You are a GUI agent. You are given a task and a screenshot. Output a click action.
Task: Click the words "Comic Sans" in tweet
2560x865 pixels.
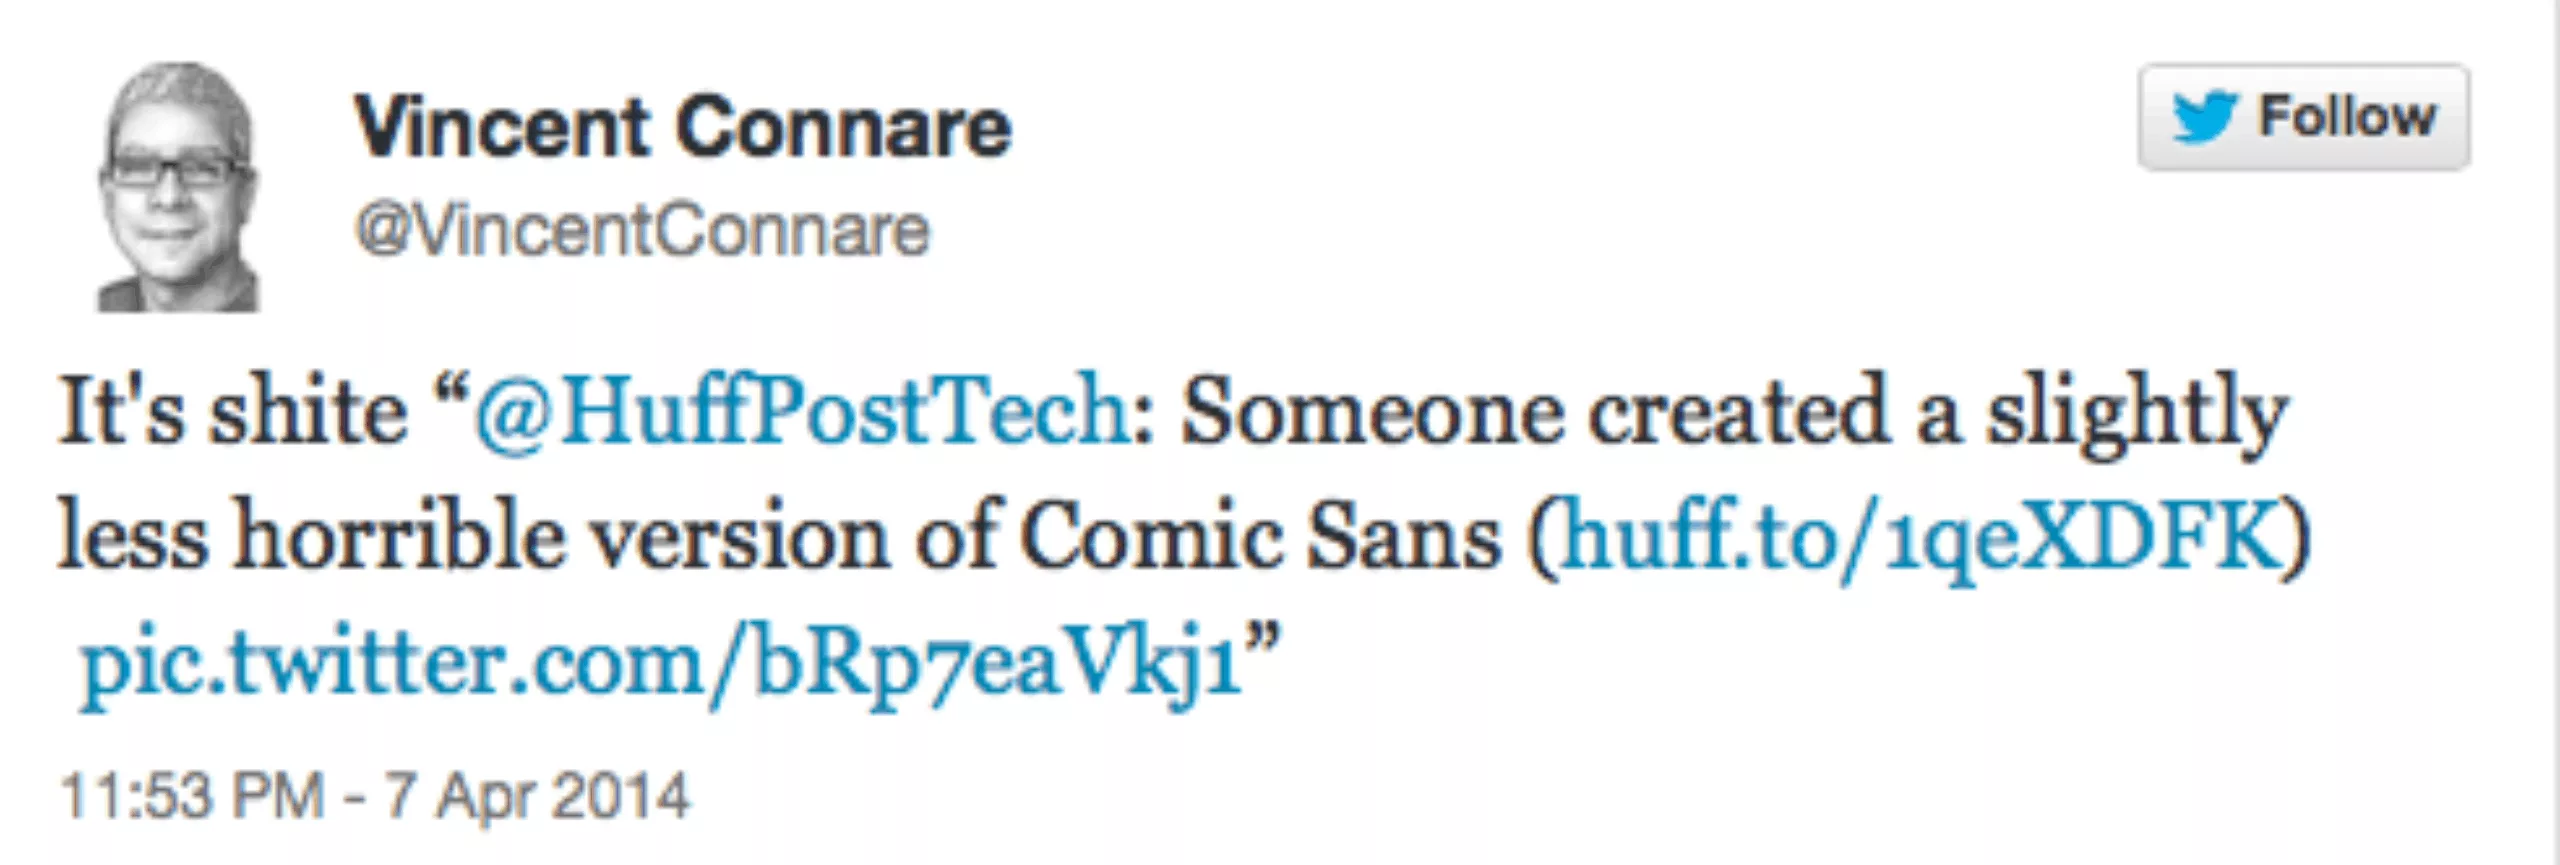point(1260,537)
